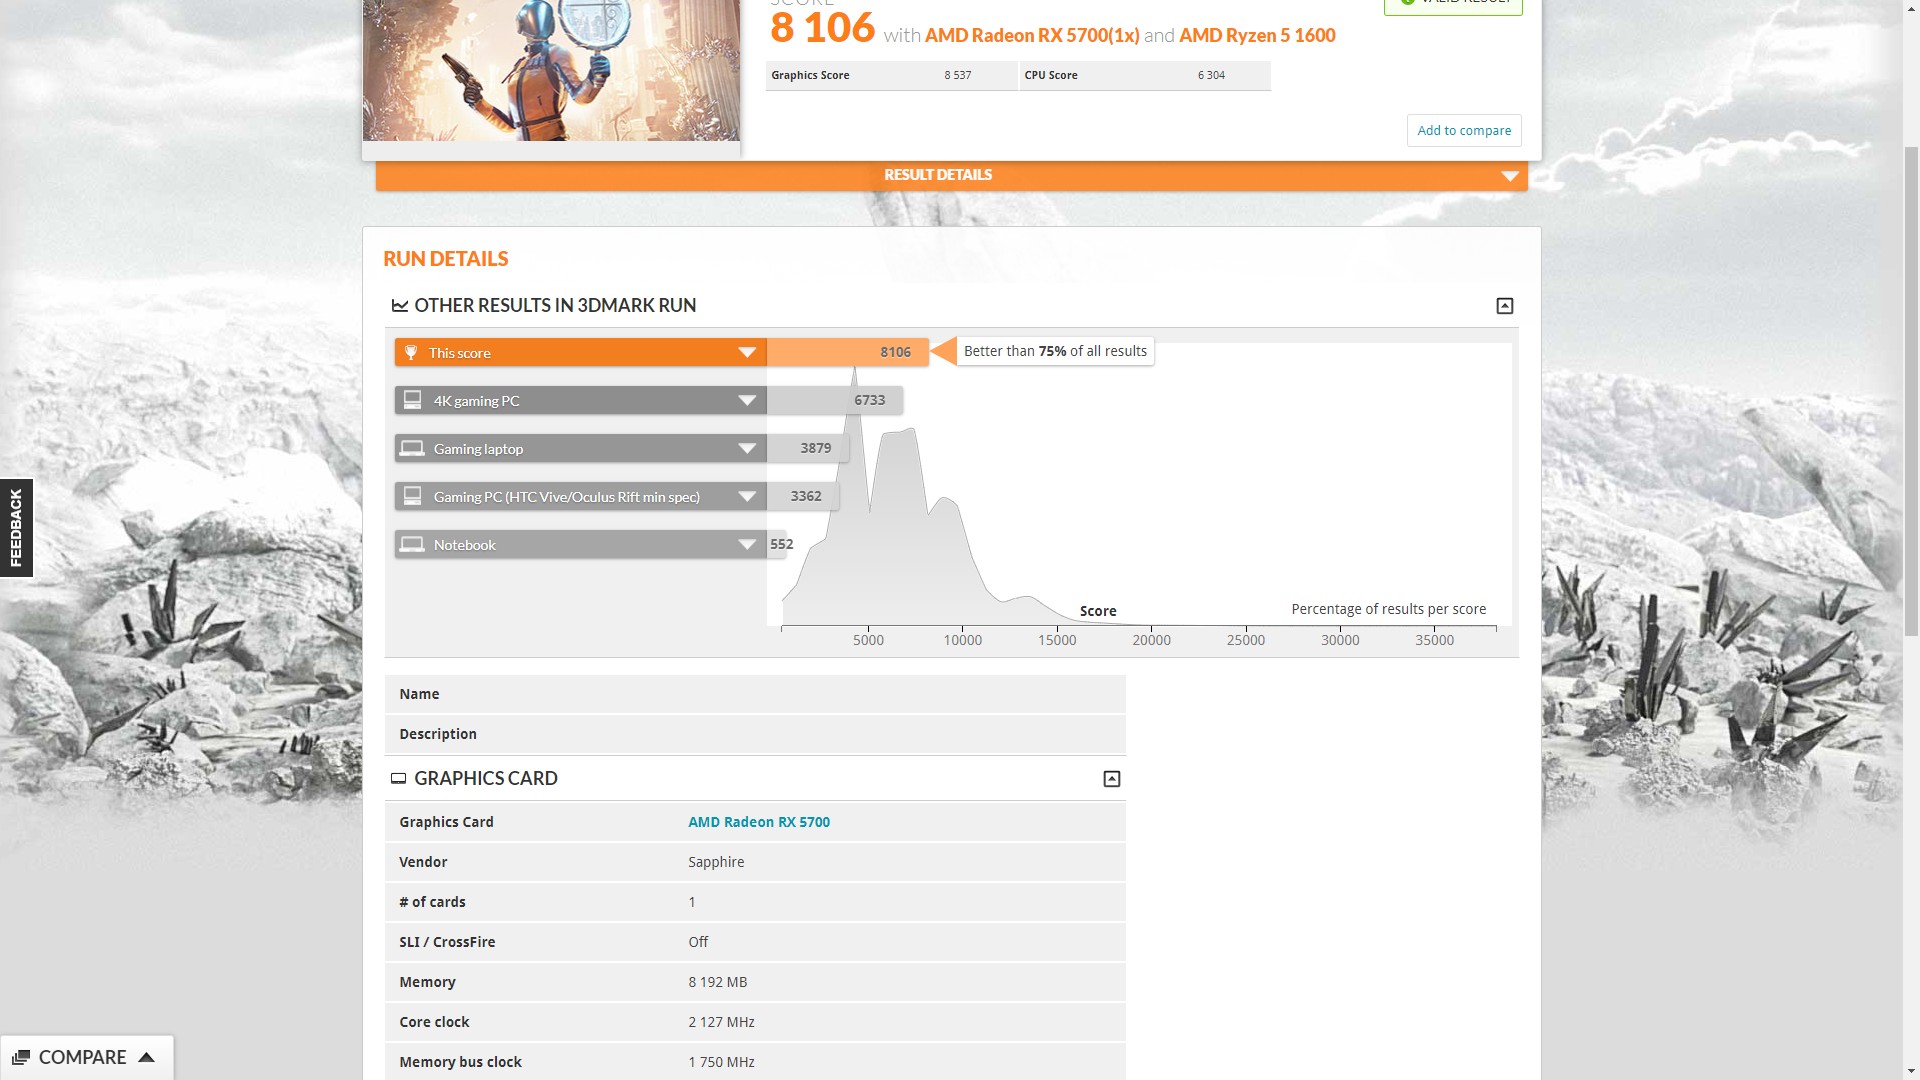This screenshot has height=1080, width=1920.
Task: Expand the Gaming laptop dropdown arrow
Action: pyautogui.click(x=746, y=449)
